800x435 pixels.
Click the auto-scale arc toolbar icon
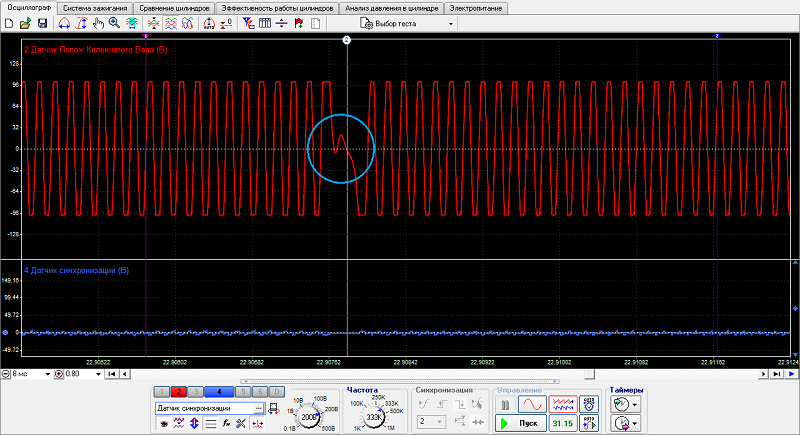point(209,23)
